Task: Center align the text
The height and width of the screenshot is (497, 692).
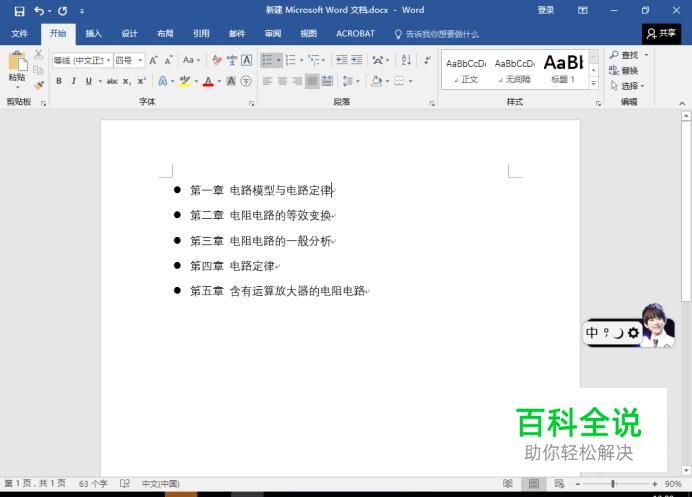Action: pos(282,81)
